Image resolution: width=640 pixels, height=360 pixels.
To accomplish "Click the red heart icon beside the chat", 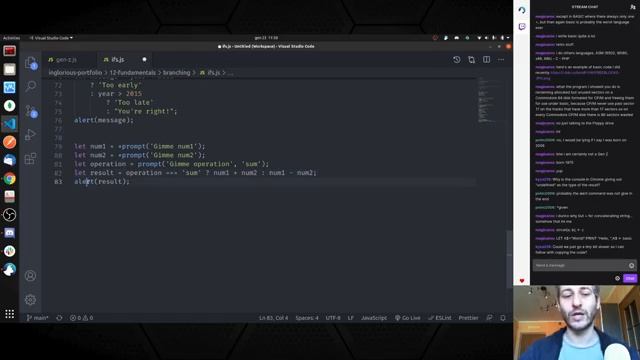I will point(522,281).
